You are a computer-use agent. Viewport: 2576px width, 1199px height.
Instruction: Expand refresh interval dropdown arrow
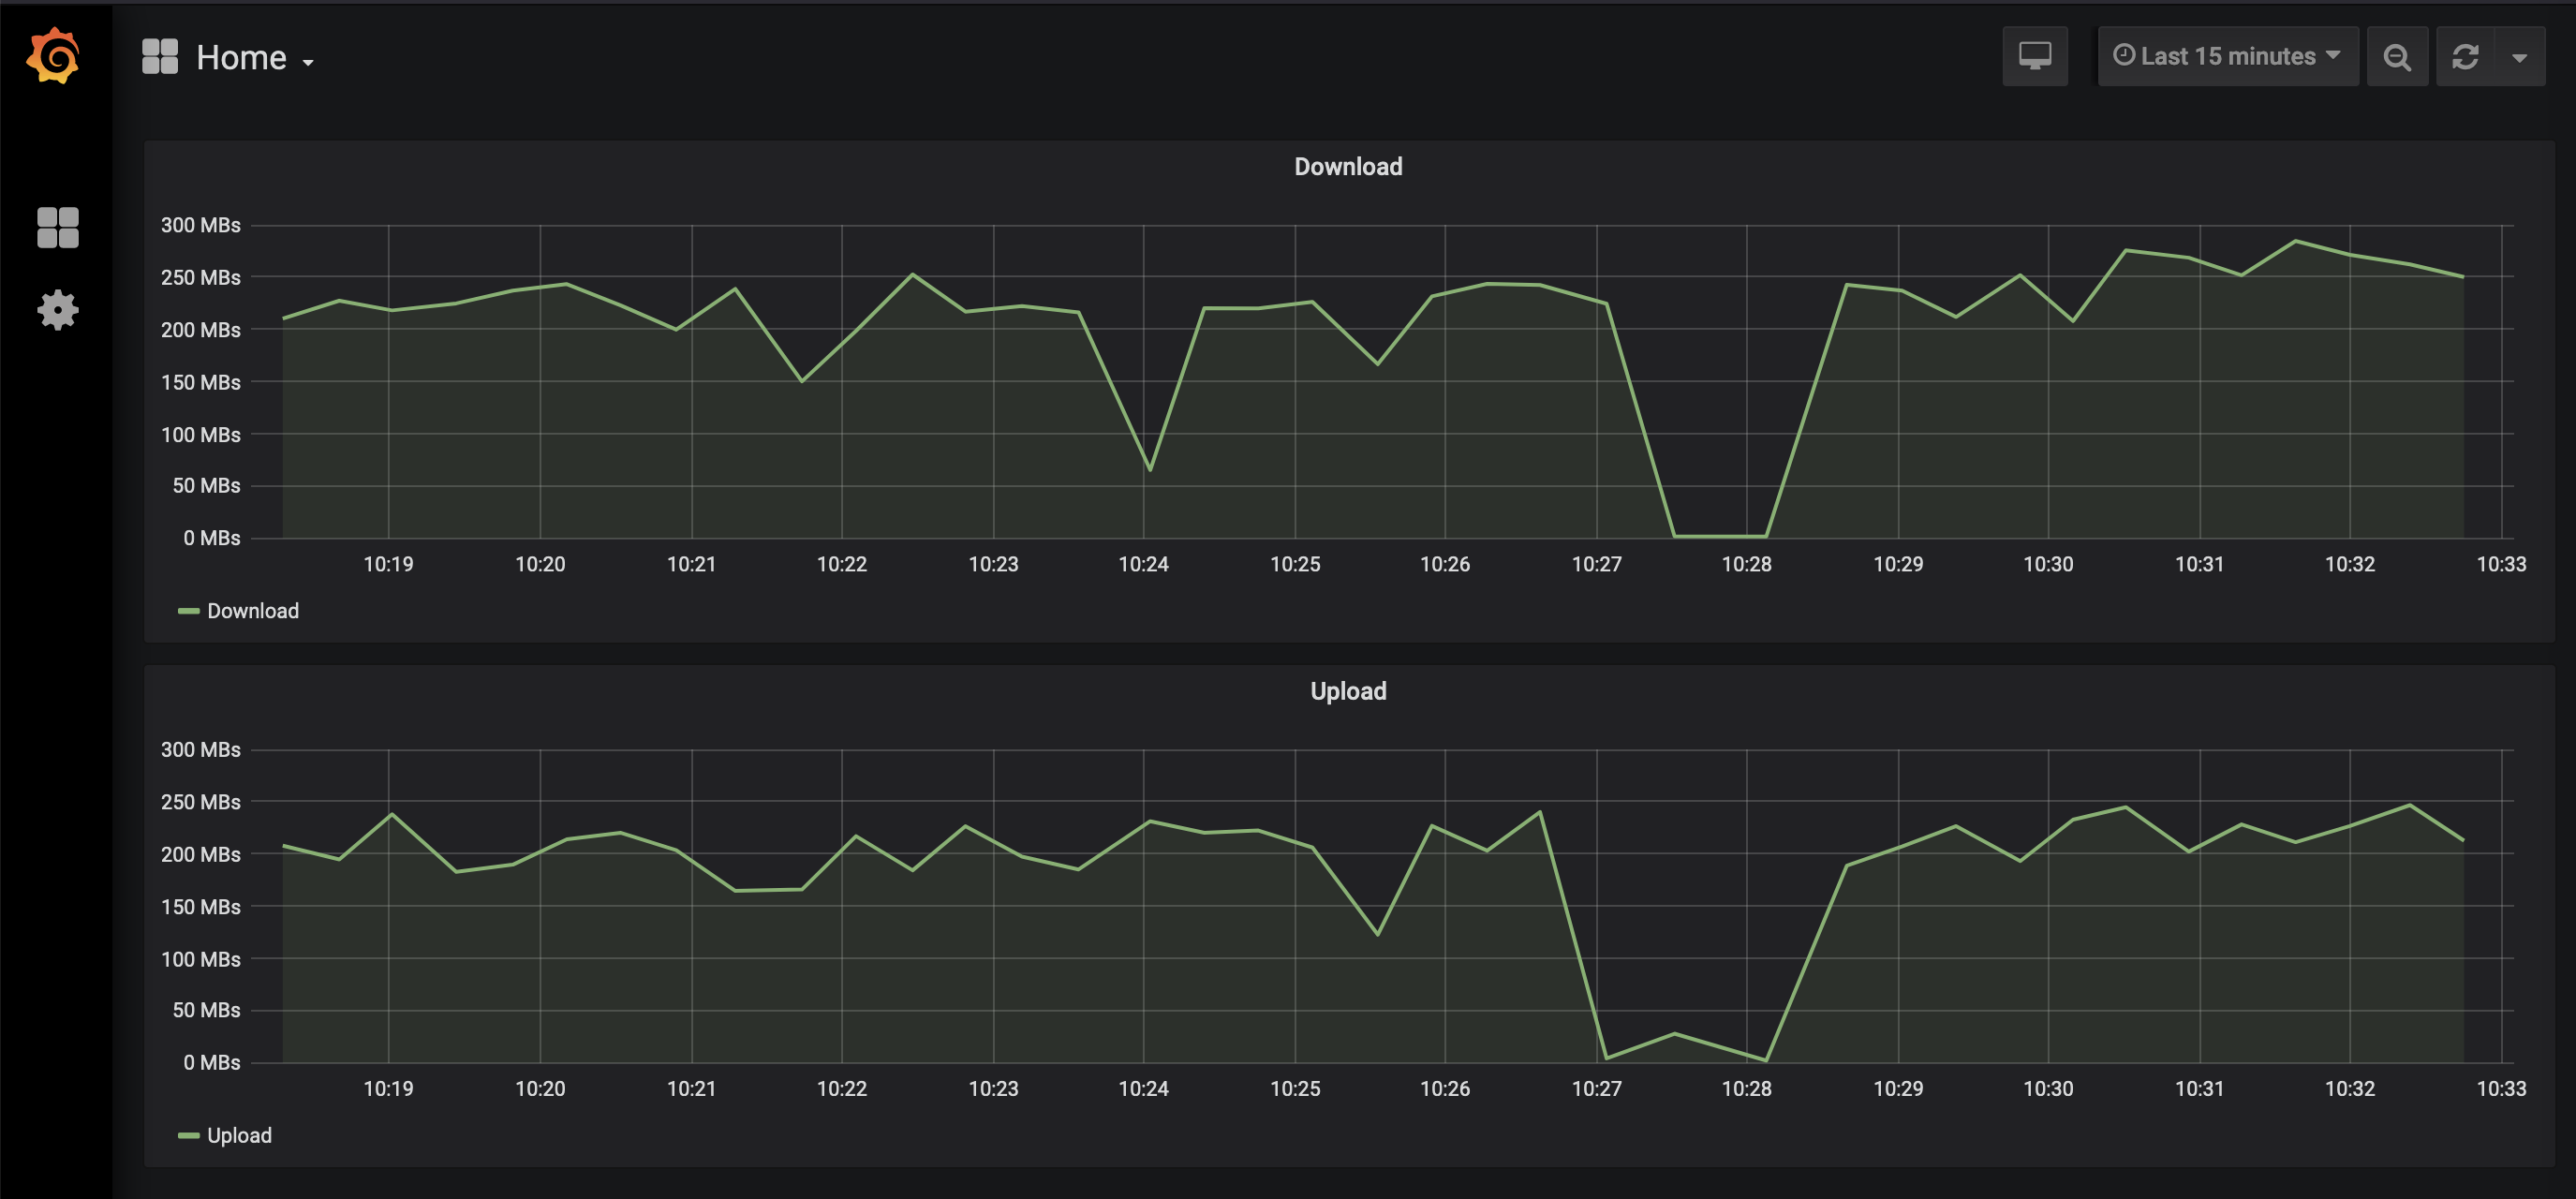pos(2519,58)
